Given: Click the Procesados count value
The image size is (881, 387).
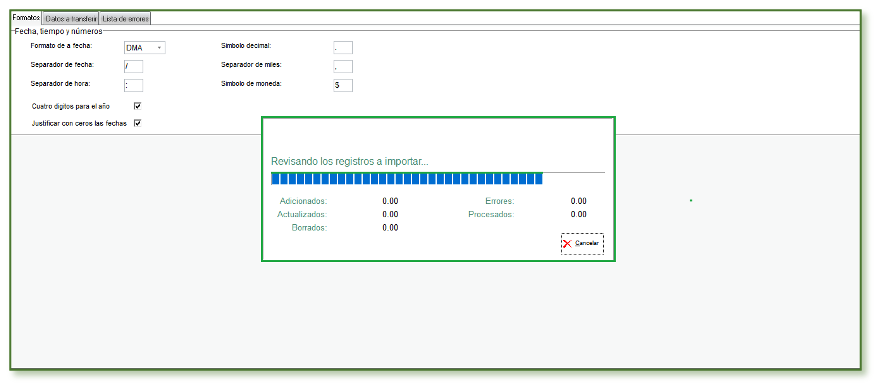Looking at the screenshot, I should click(x=578, y=215).
